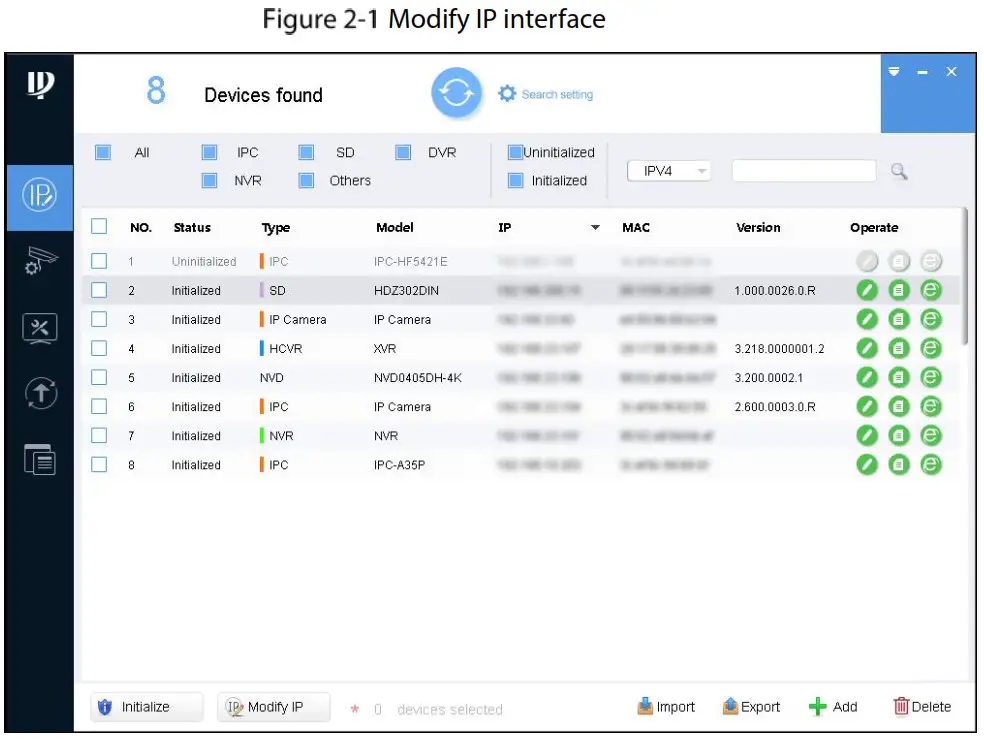Click edit pencil icon for NVD0405DH-4K row
Screen dimensions: 984x741
867,377
